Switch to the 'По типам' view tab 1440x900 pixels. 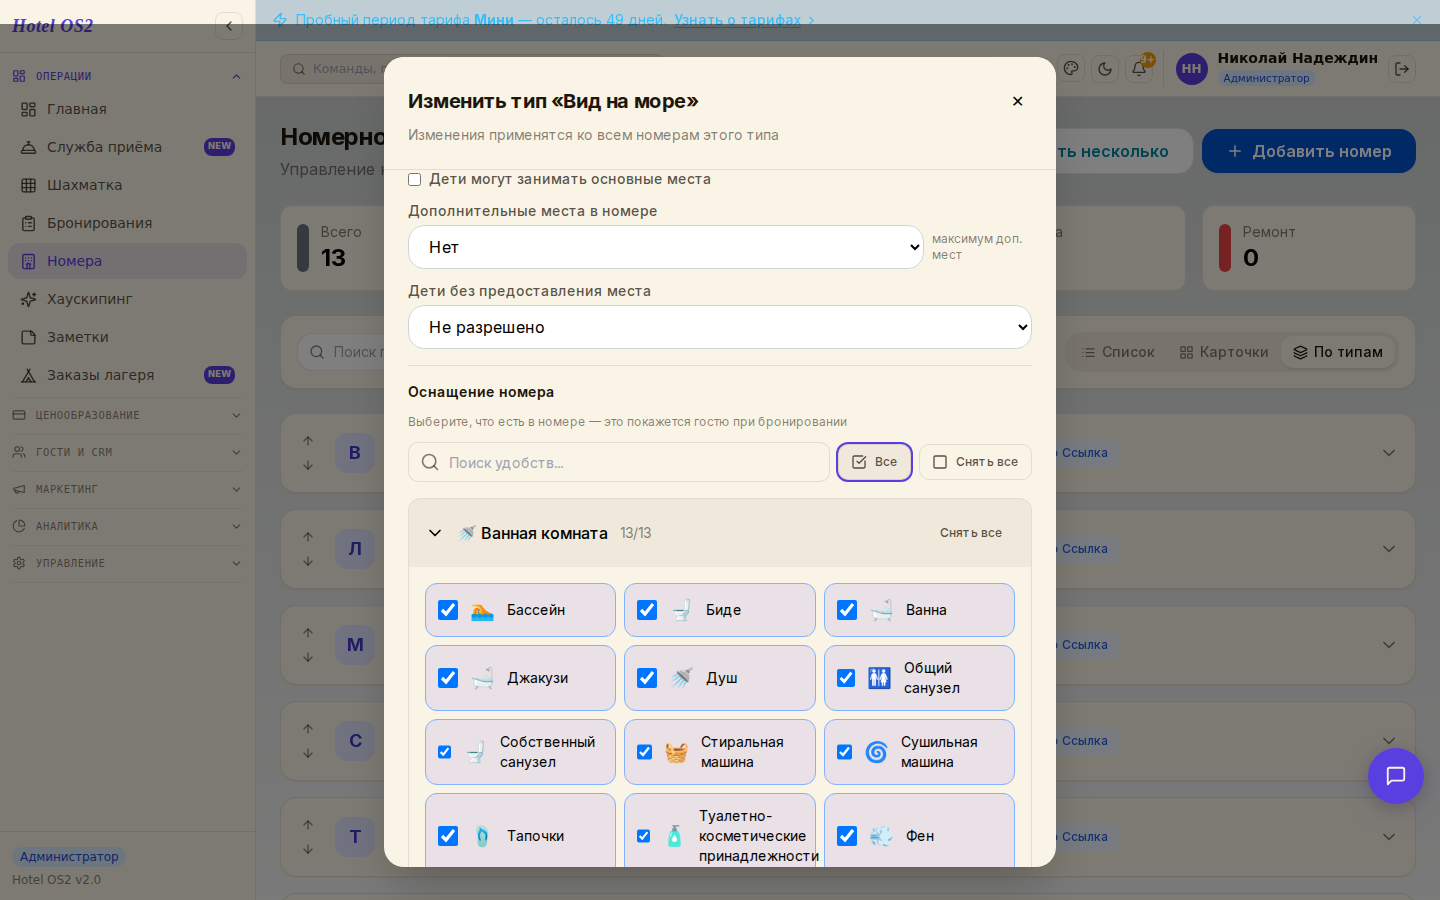pos(1338,352)
